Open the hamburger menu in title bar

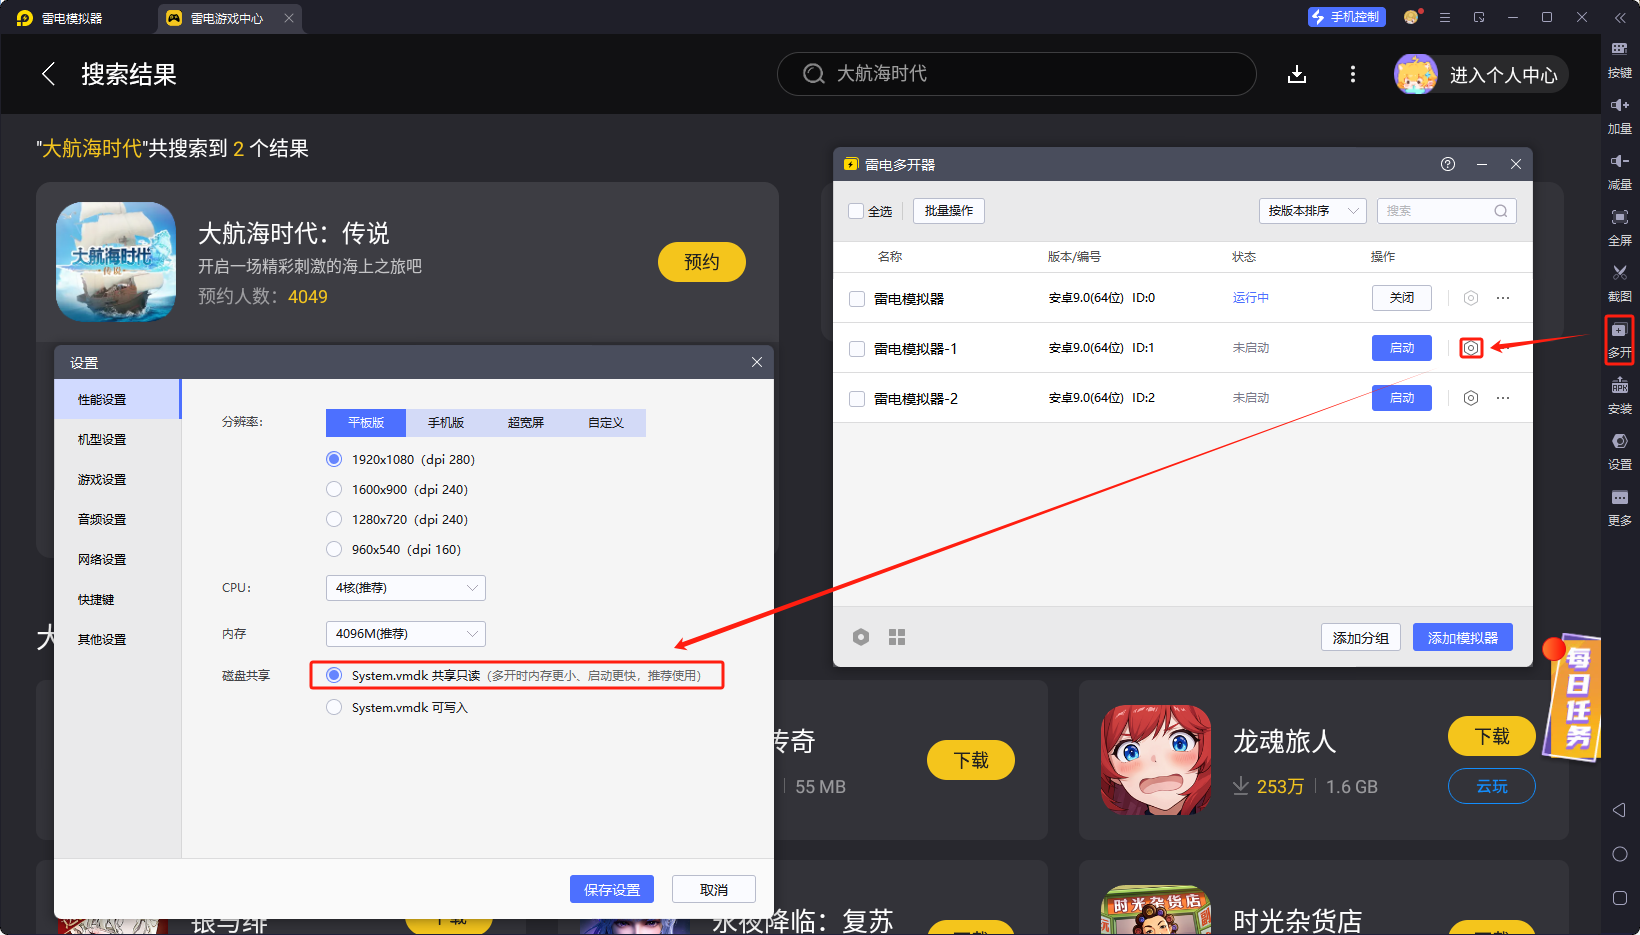(1445, 17)
